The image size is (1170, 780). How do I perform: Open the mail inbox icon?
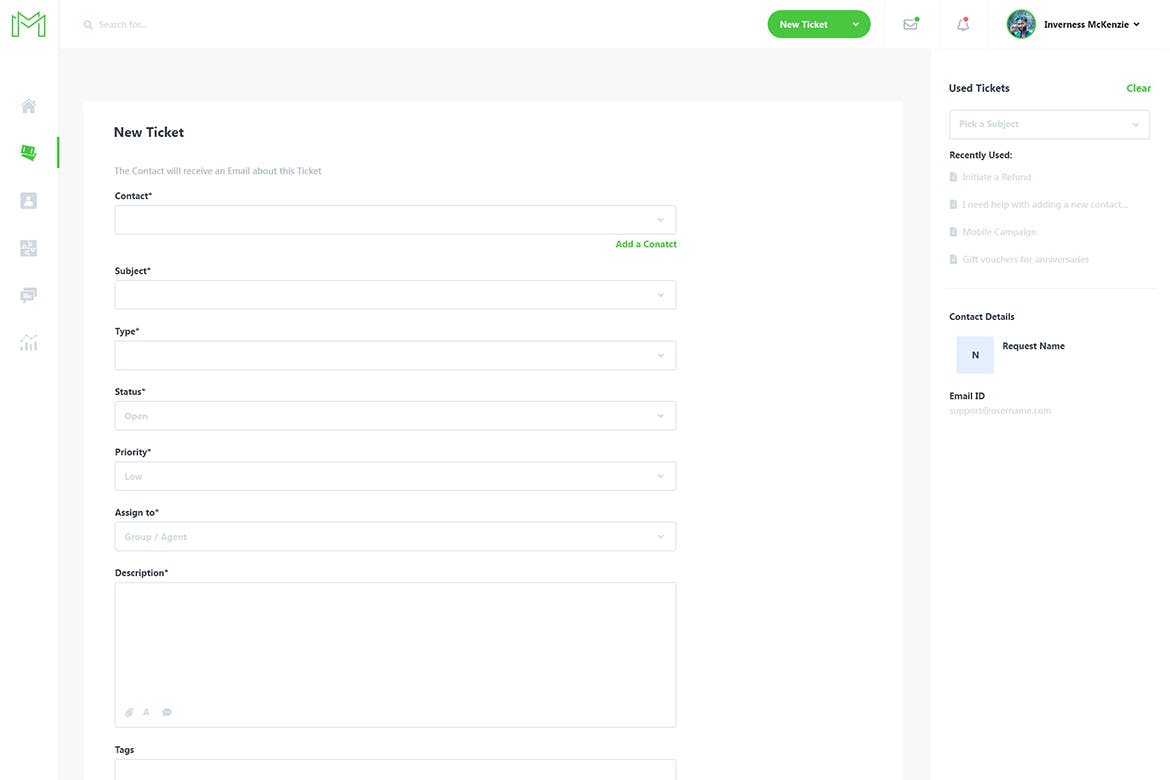(x=910, y=25)
